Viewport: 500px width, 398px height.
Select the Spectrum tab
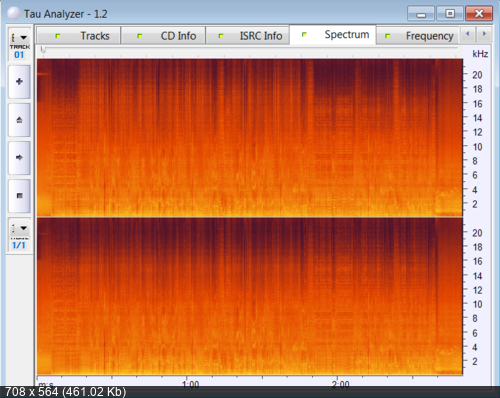click(333, 35)
